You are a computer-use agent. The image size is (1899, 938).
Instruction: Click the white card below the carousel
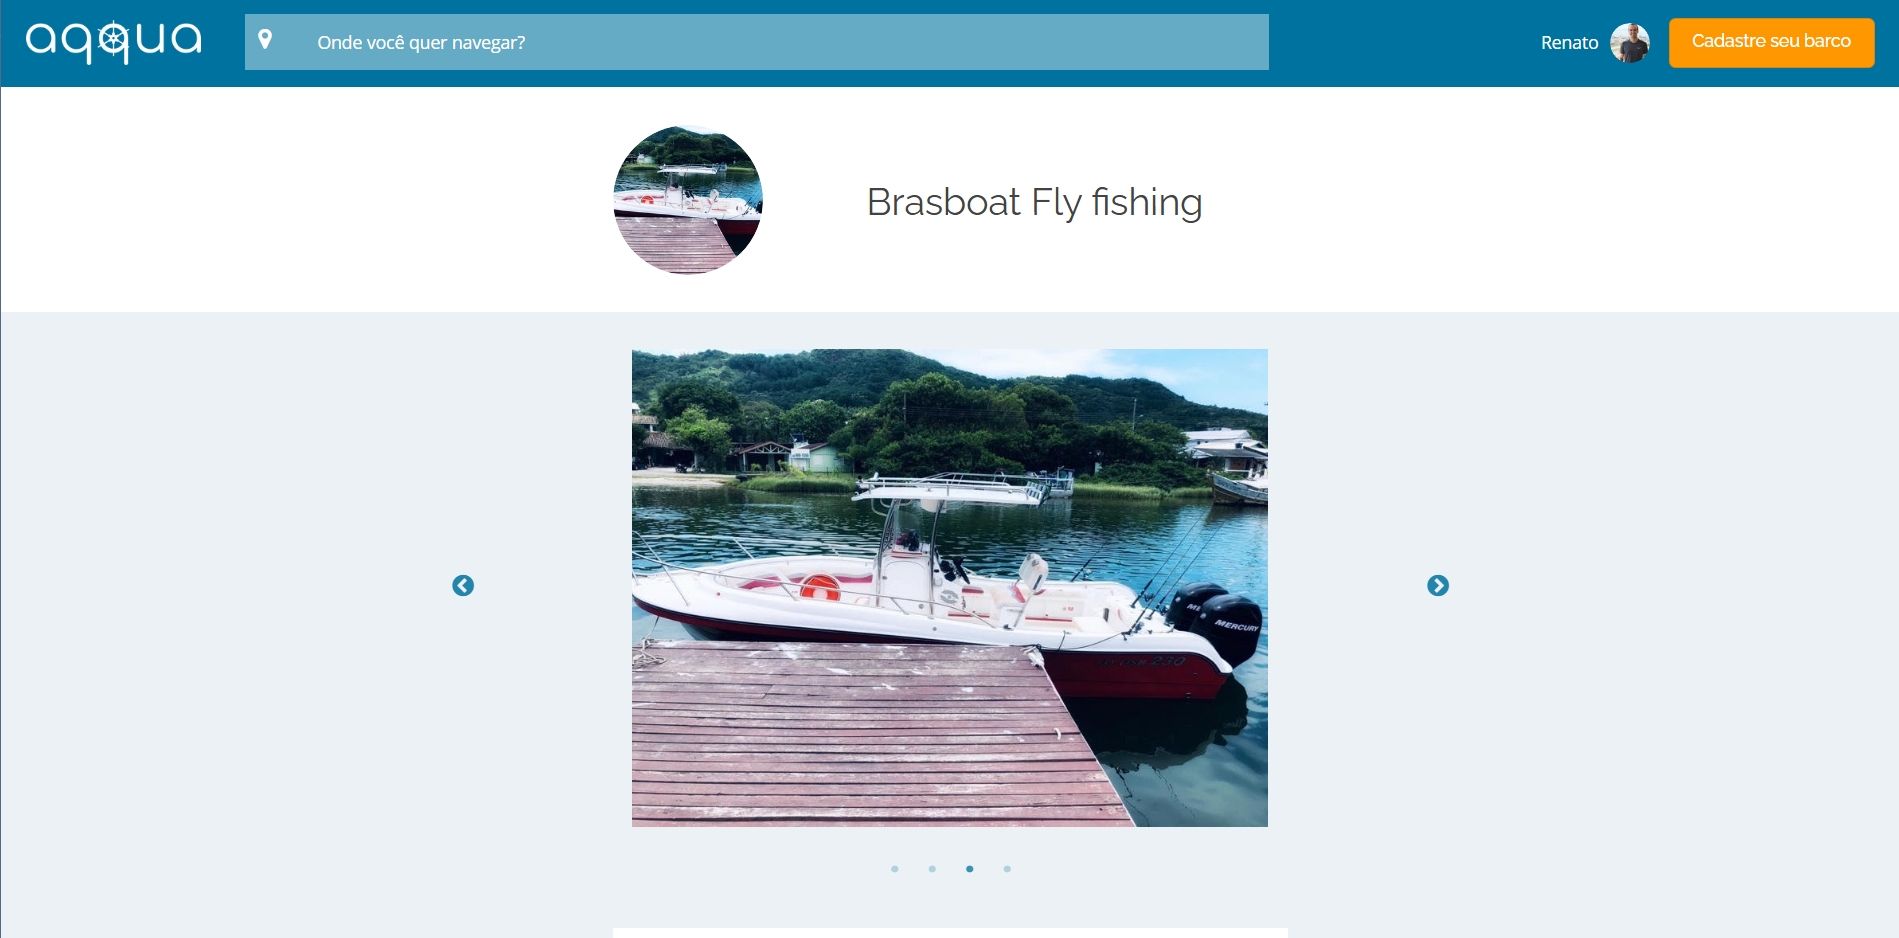(x=950, y=933)
